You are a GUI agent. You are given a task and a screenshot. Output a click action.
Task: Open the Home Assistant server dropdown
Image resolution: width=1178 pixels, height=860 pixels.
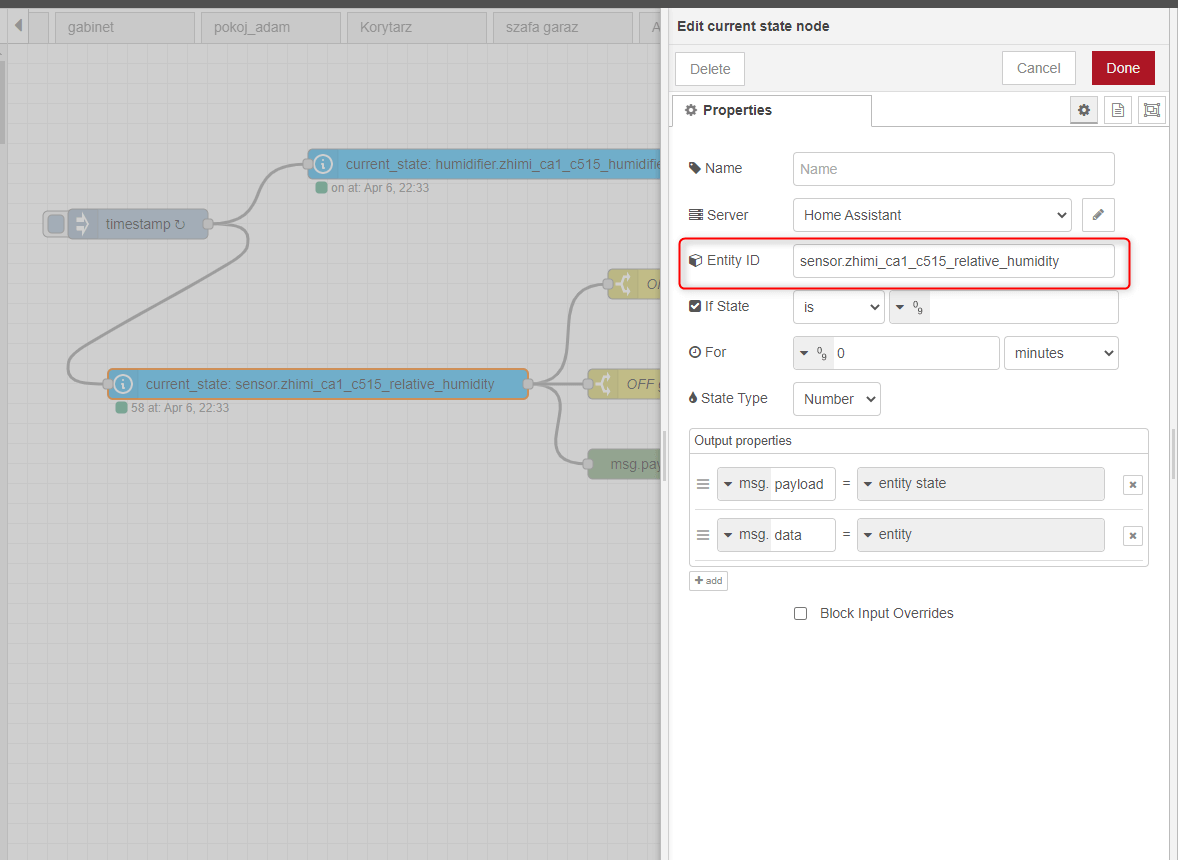932,214
